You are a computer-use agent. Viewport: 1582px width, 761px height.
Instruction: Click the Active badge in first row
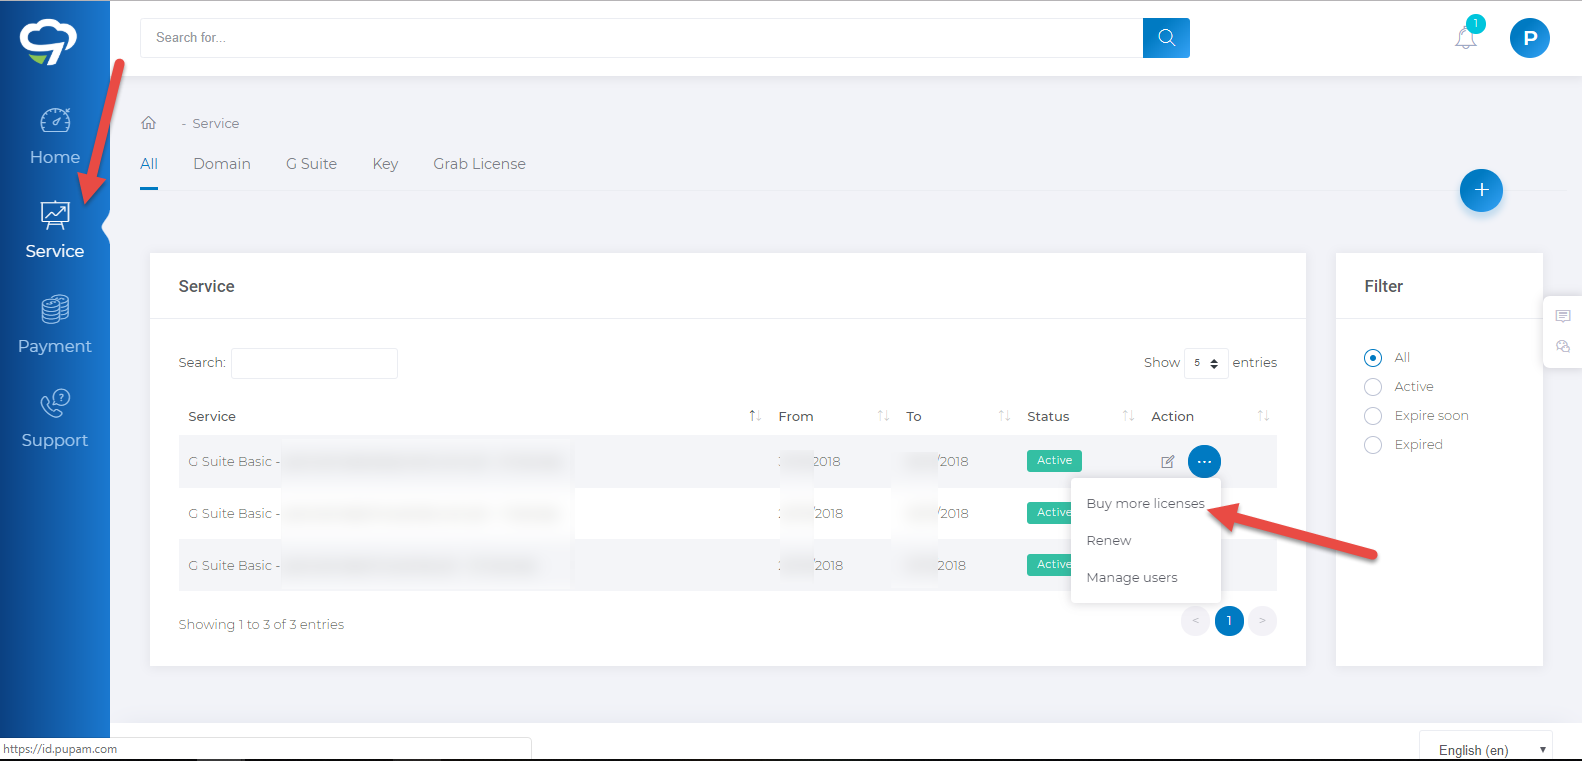pyautogui.click(x=1054, y=460)
